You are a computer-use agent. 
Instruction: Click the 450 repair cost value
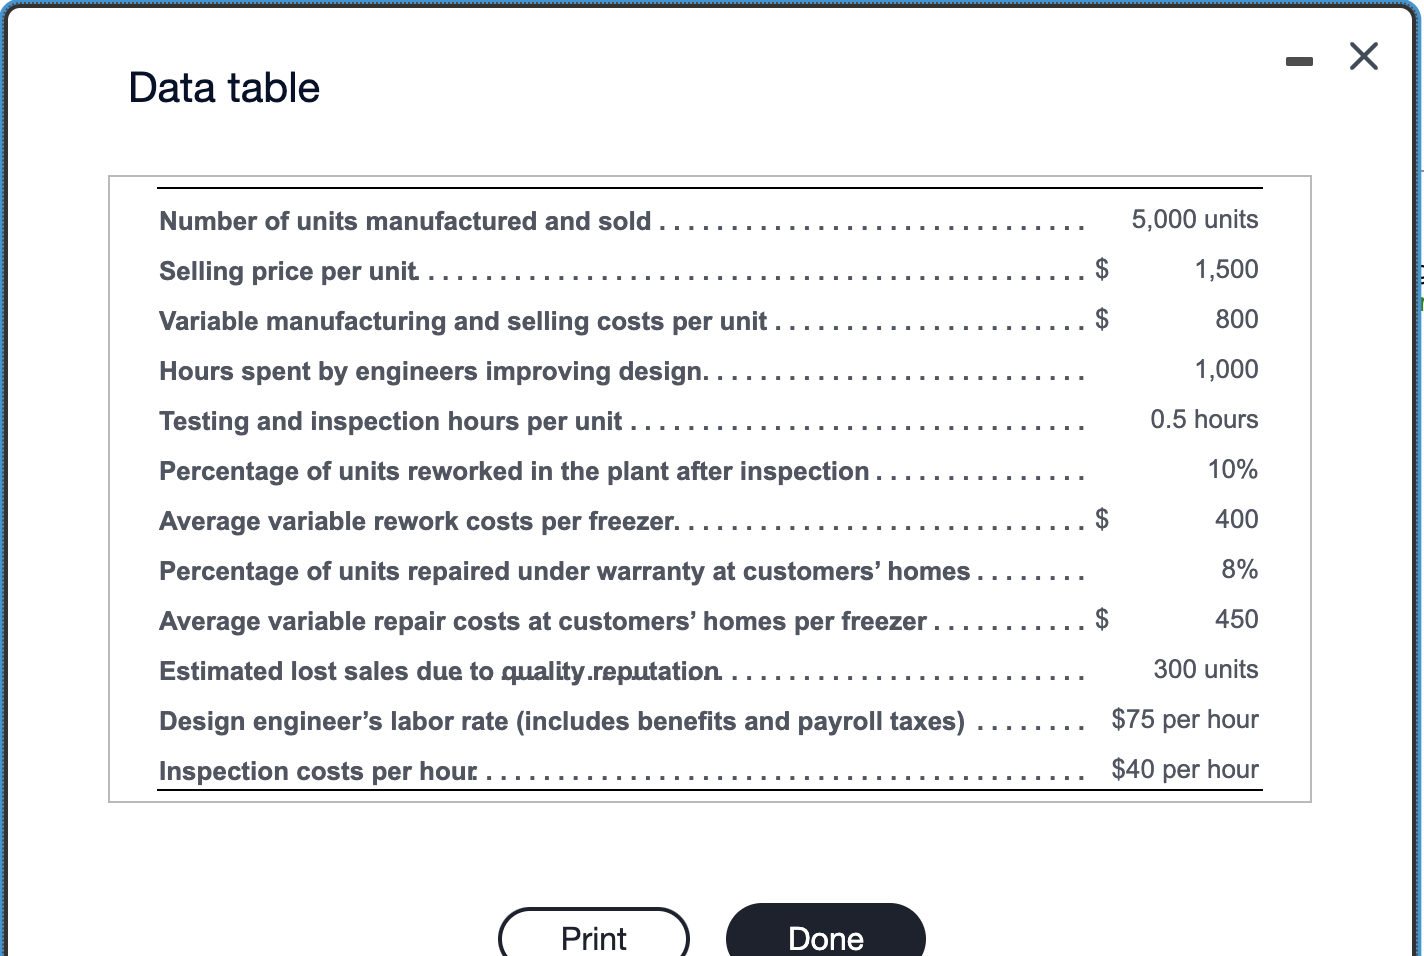[x=1236, y=619]
